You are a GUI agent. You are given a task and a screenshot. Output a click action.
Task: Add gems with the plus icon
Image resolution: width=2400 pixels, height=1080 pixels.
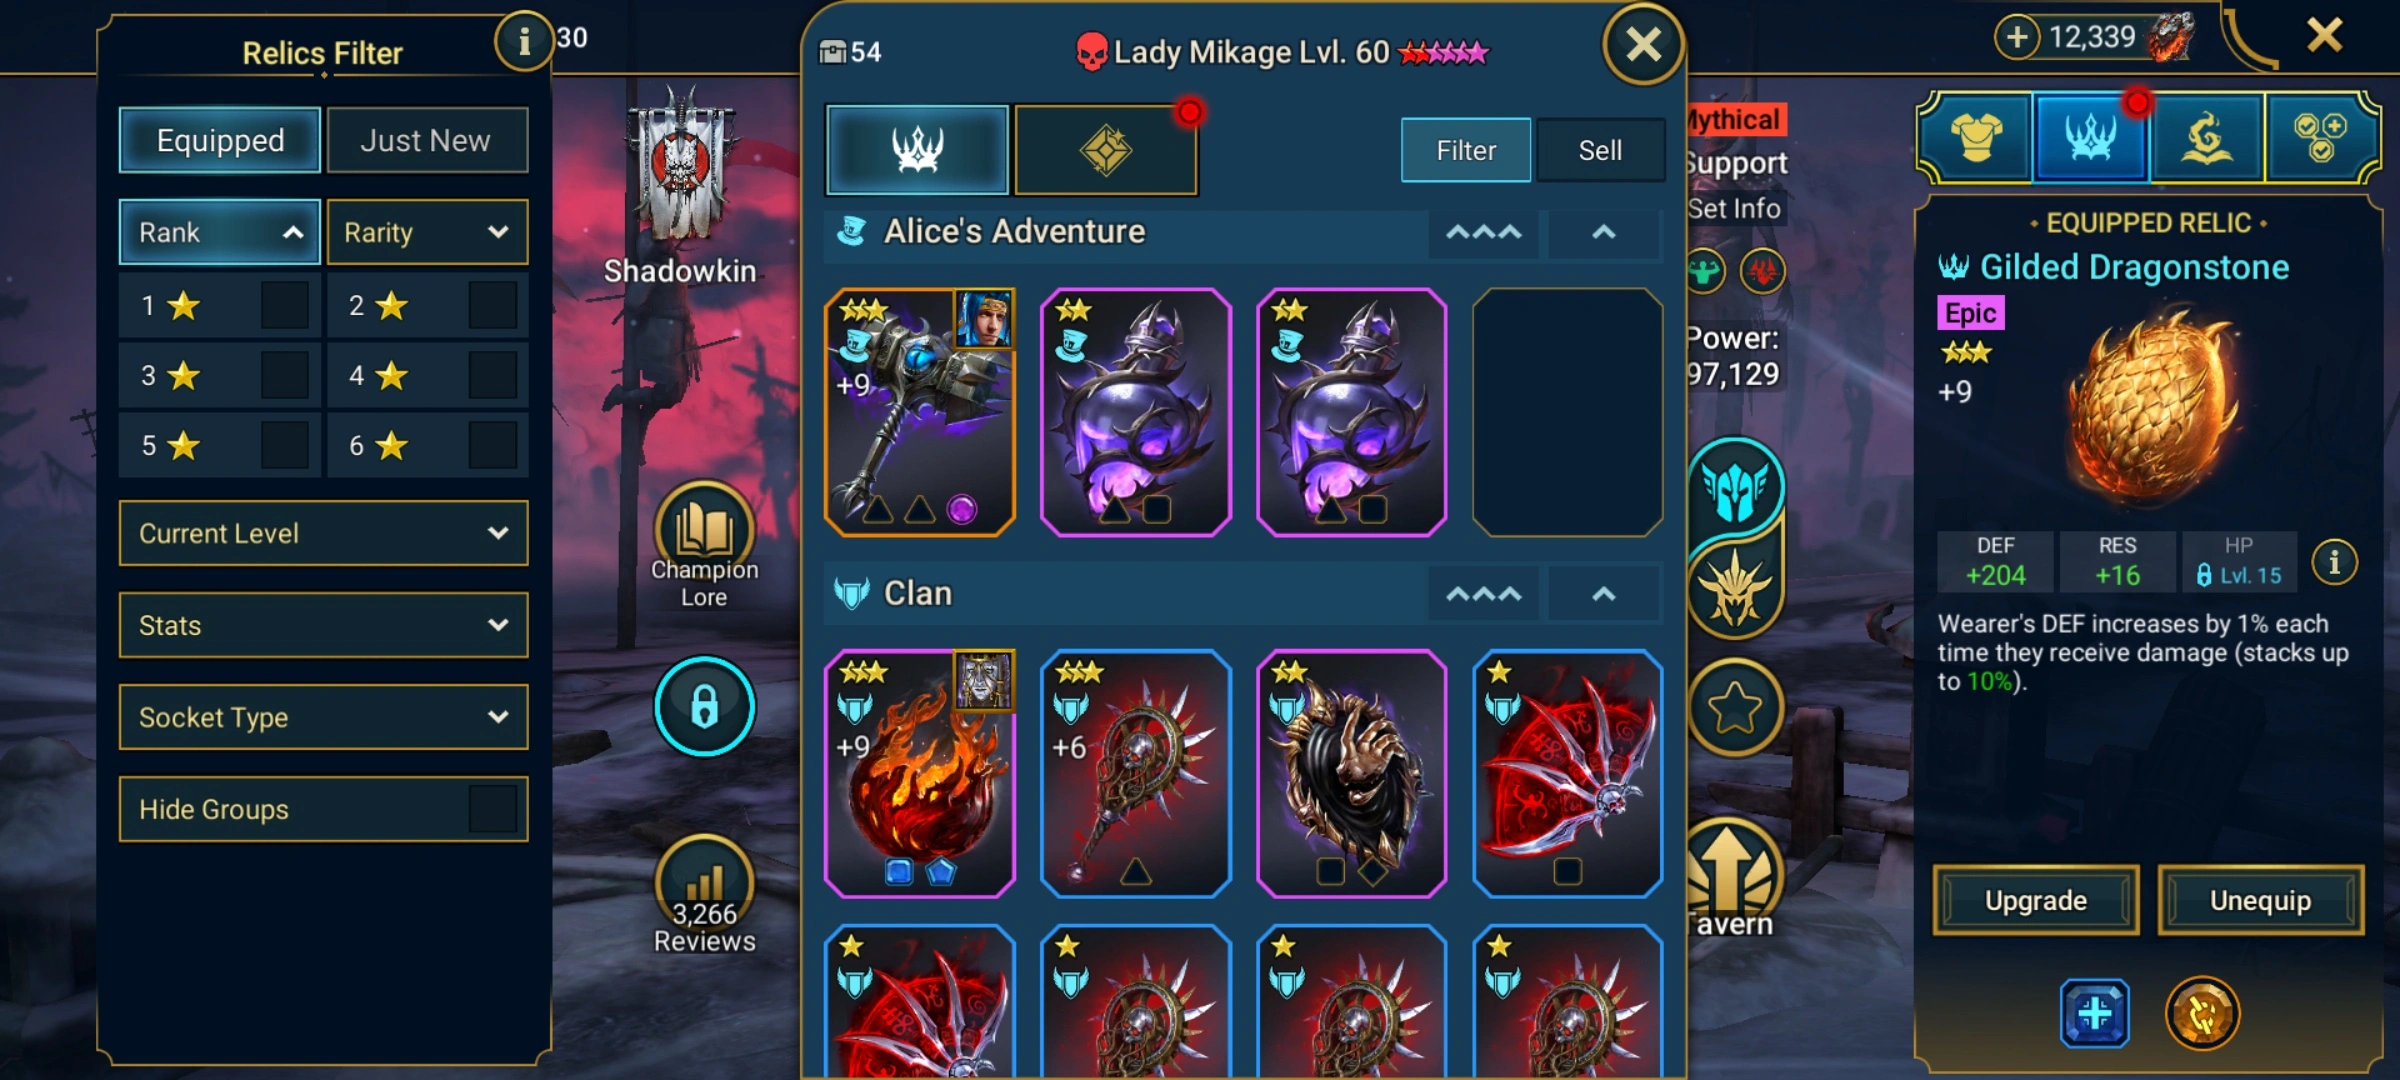click(2016, 37)
